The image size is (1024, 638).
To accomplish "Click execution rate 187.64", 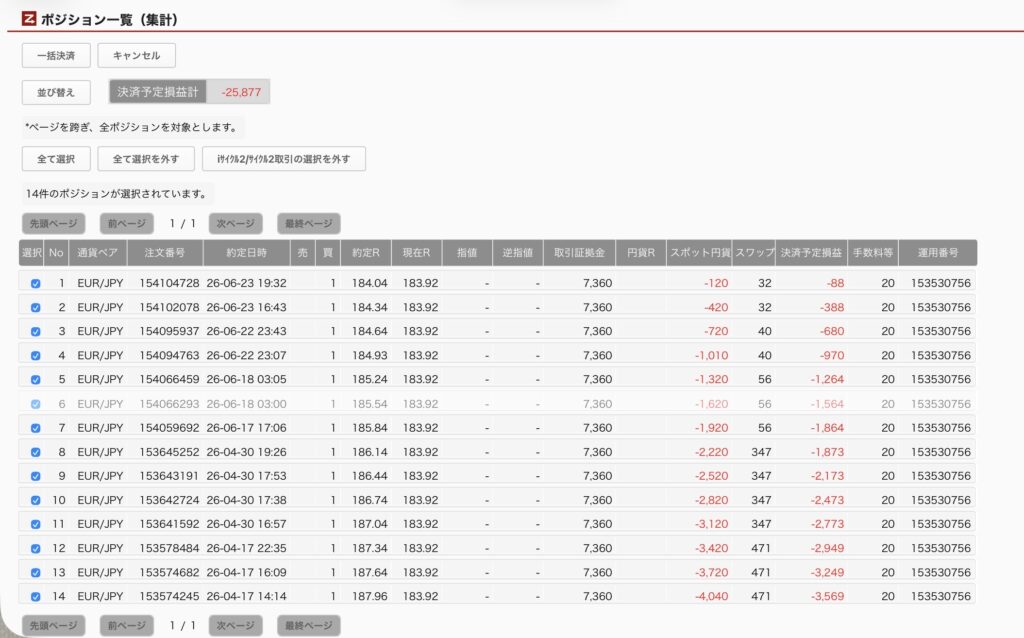I will click(x=370, y=573).
